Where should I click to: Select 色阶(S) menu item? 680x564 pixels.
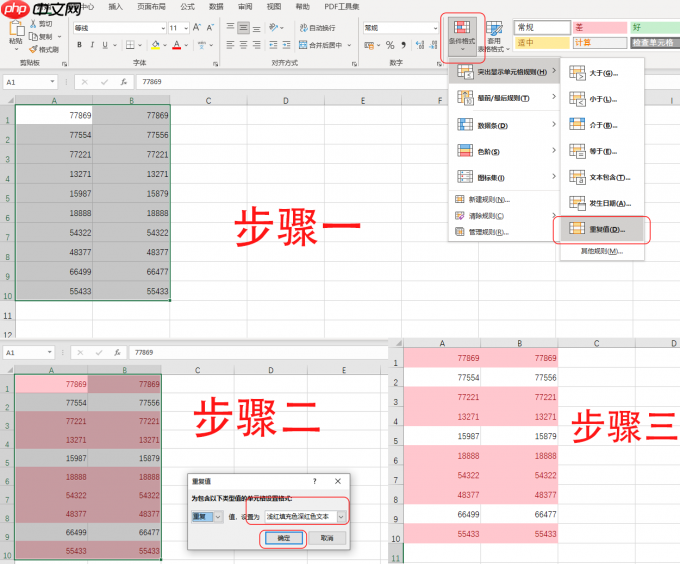tap(503, 151)
